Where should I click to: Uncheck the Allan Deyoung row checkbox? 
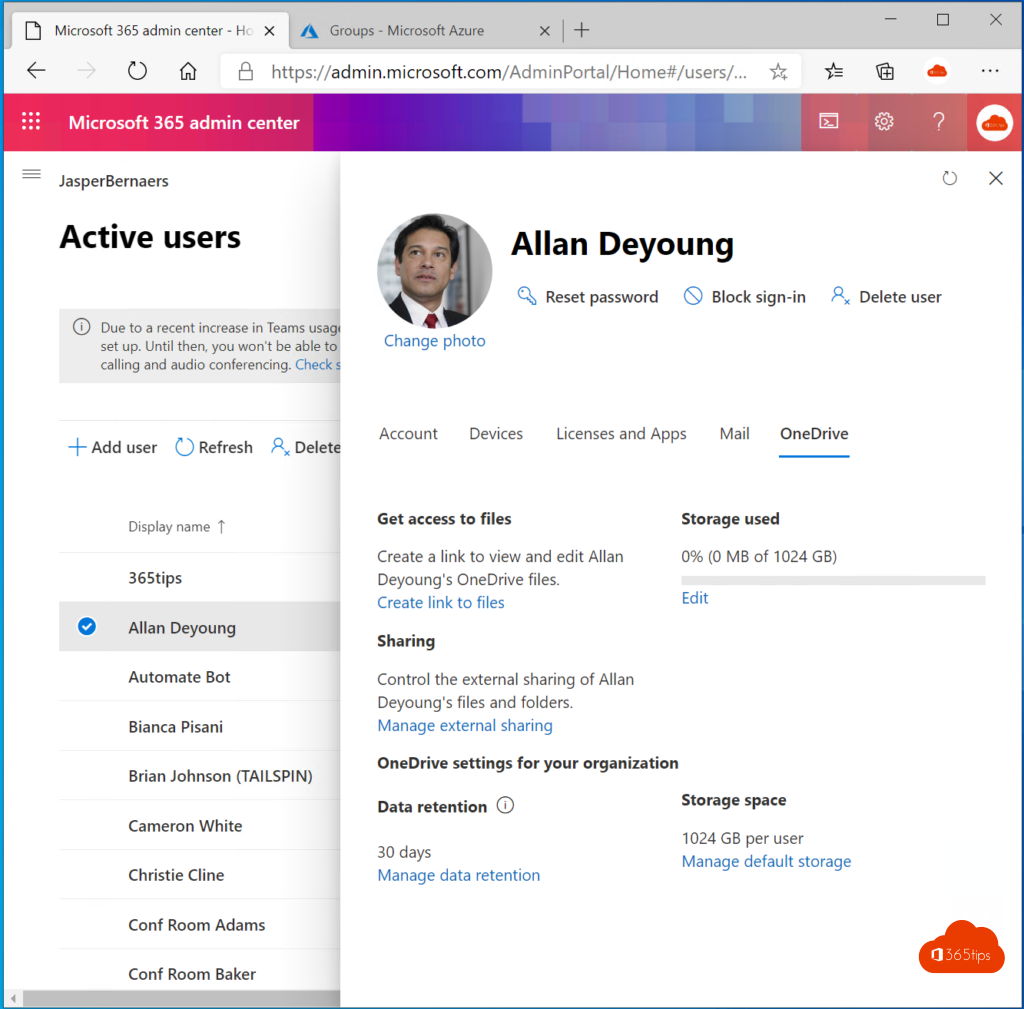(x=87, y=627)
